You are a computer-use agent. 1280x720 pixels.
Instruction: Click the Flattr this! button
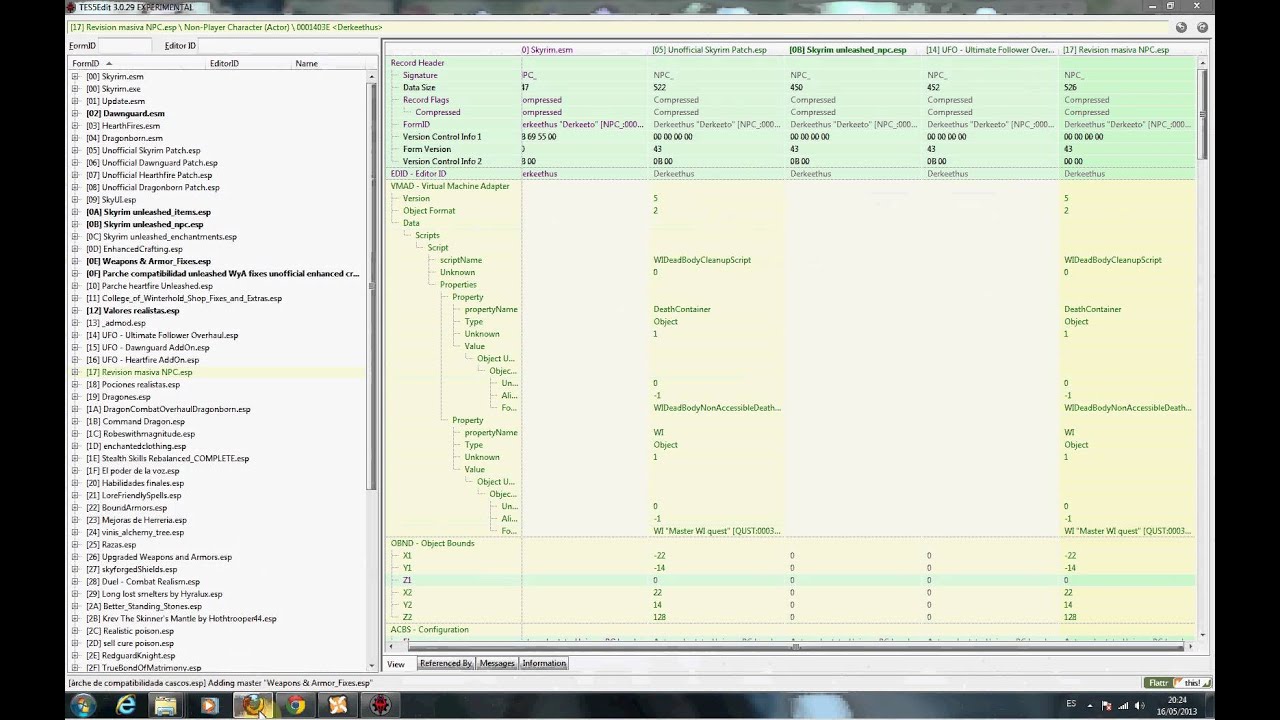[1178, 683]
